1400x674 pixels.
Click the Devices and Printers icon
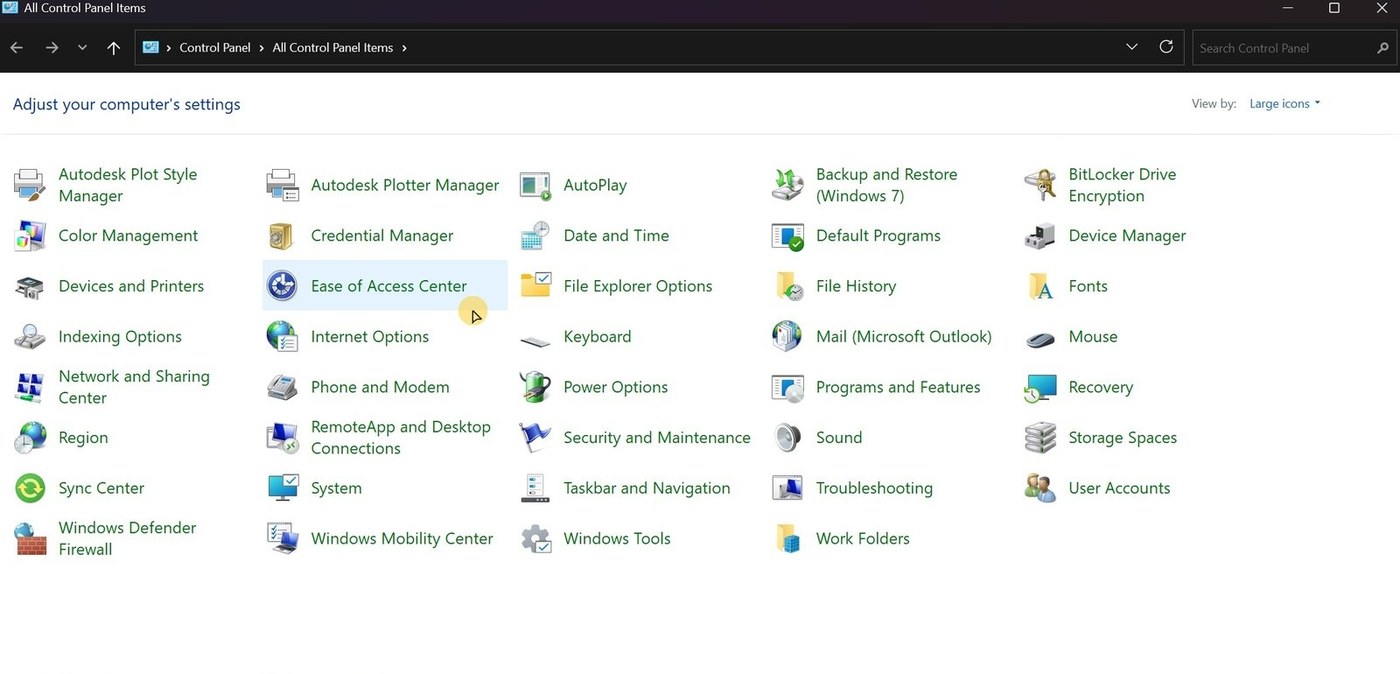29,286
